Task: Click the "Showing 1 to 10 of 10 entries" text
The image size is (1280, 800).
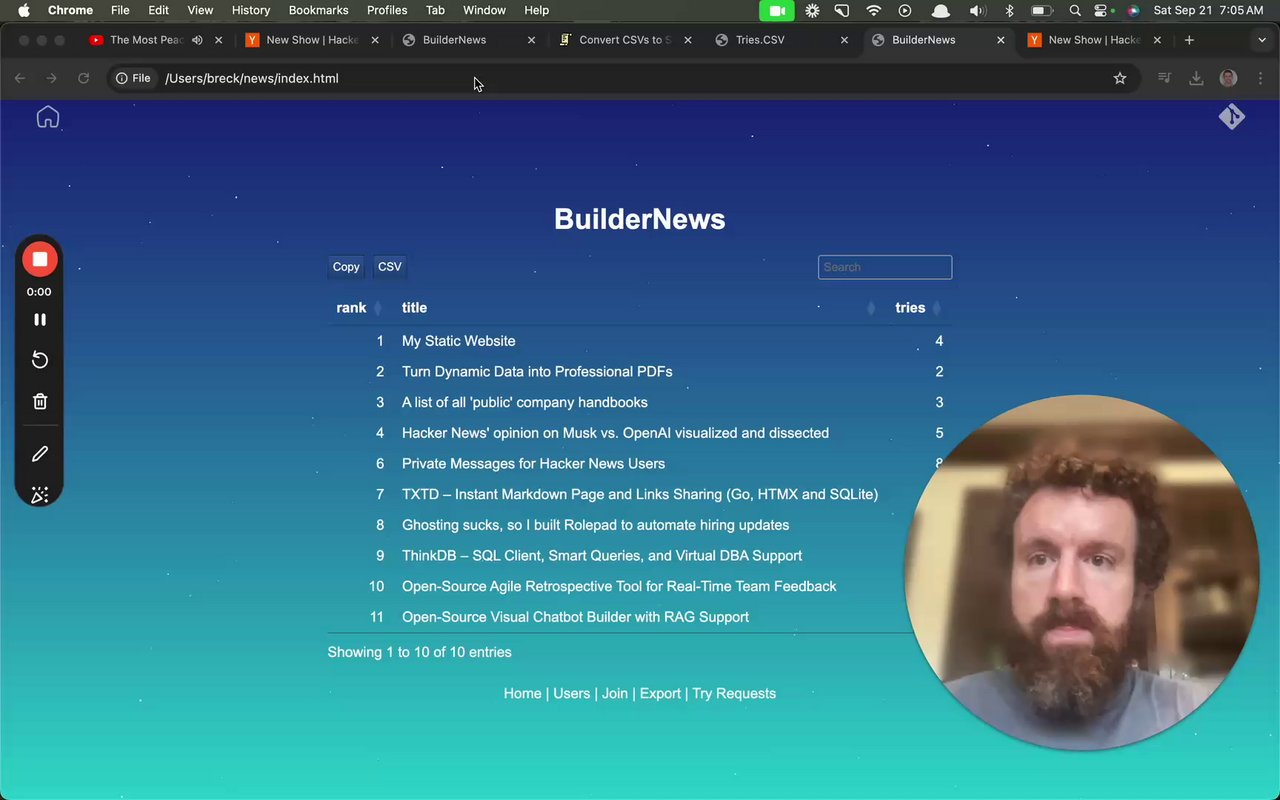Action: click(x=420, y=652)
